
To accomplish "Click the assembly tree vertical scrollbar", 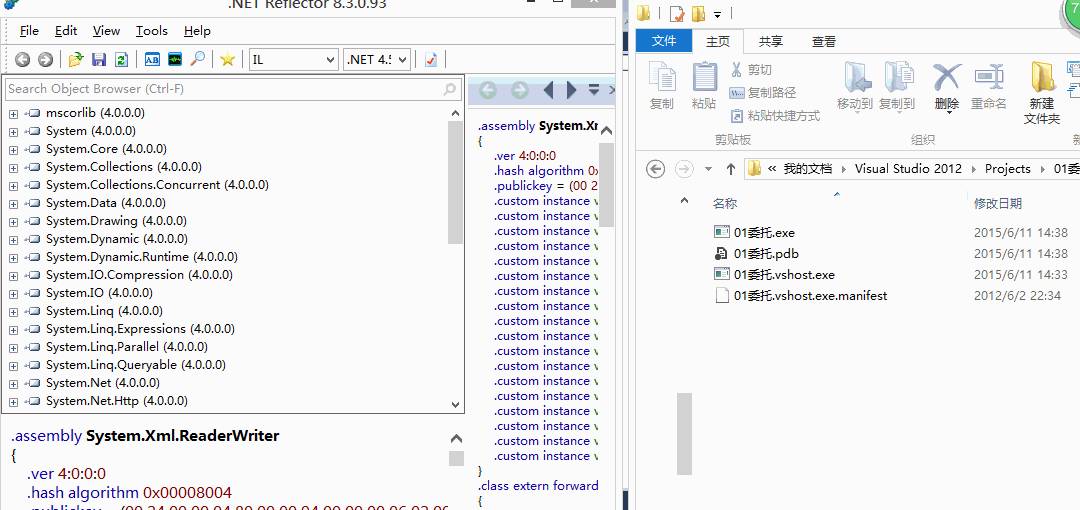I will (455, 182).
